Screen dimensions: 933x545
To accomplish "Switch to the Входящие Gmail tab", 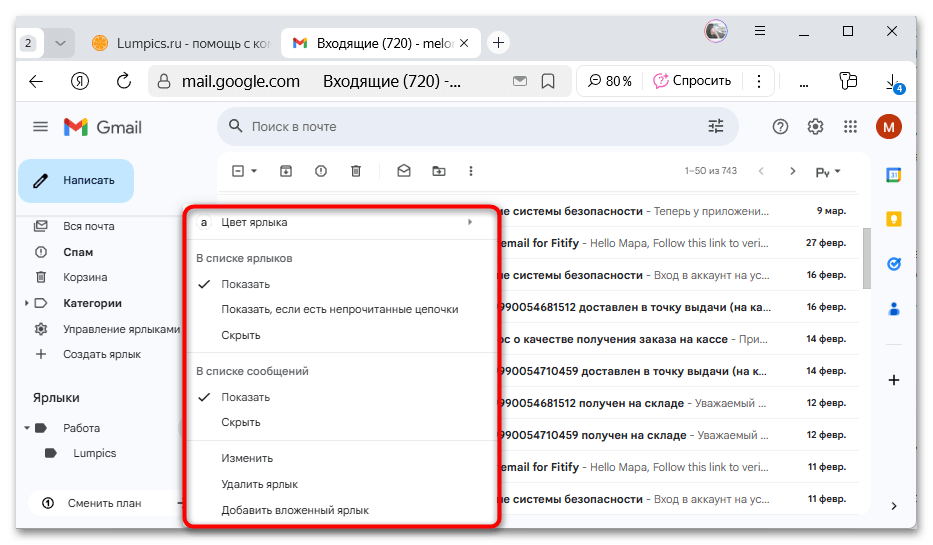I will (x=380, y=43).
